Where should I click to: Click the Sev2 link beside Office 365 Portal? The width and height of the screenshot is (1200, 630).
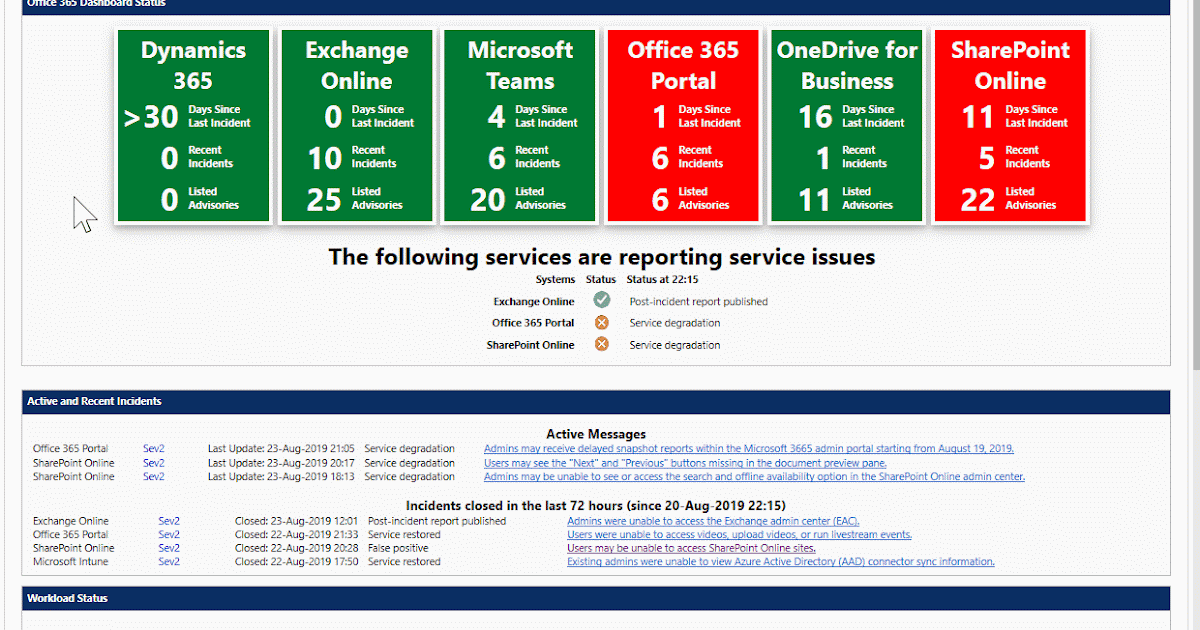(155, 448)
